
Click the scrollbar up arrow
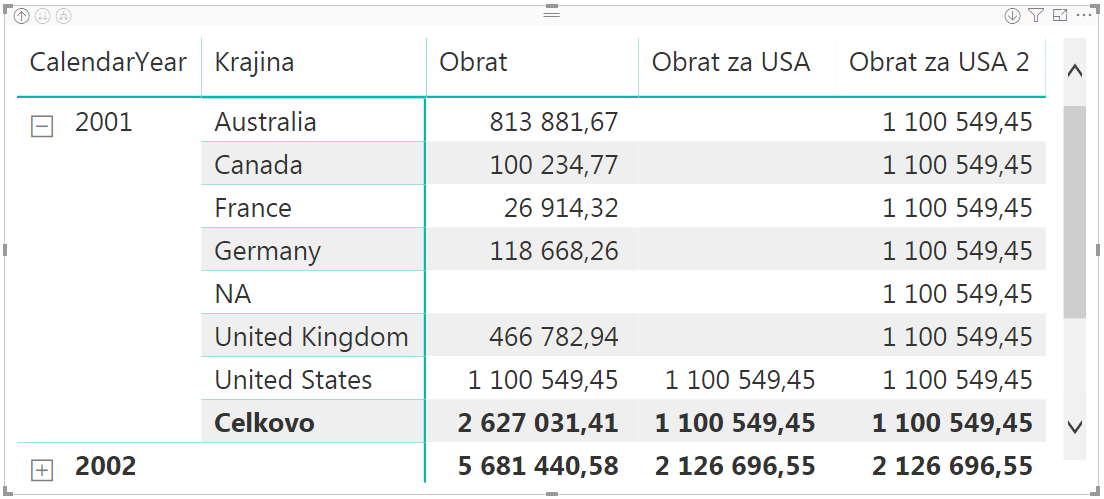(1074, 71)
